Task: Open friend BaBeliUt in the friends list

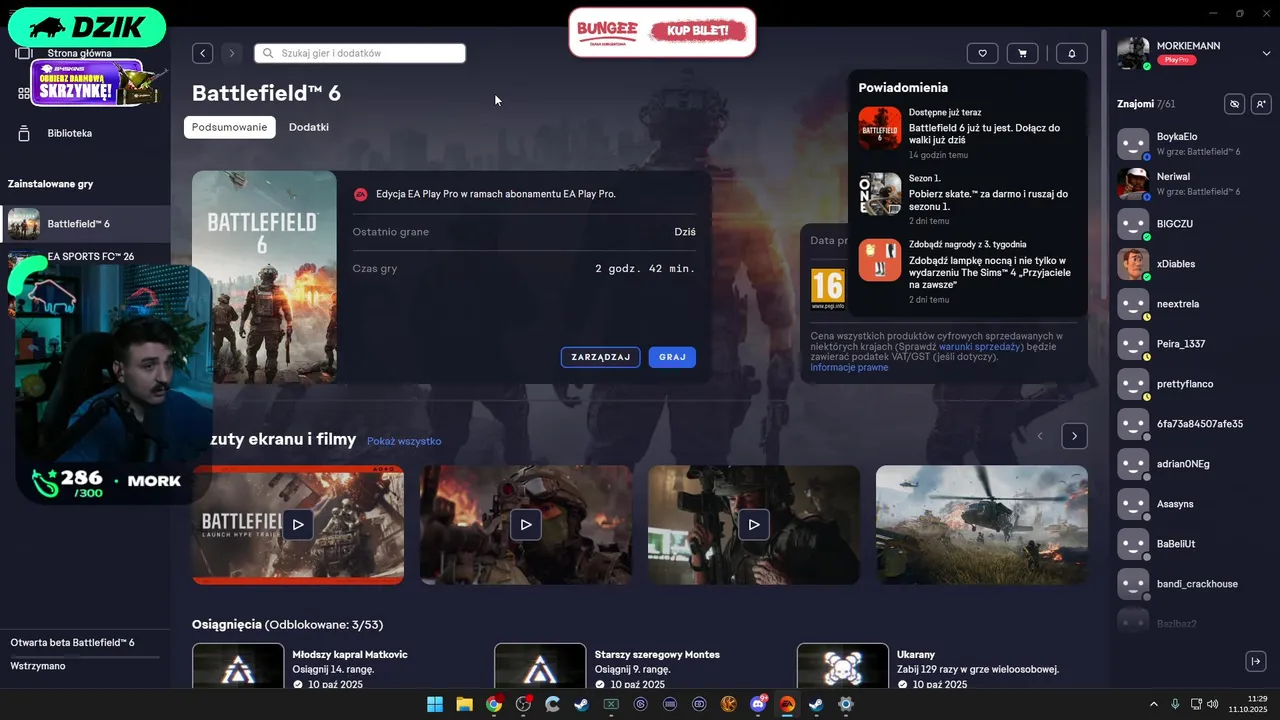Action: pyautogui.click(x=1190, y=544)
